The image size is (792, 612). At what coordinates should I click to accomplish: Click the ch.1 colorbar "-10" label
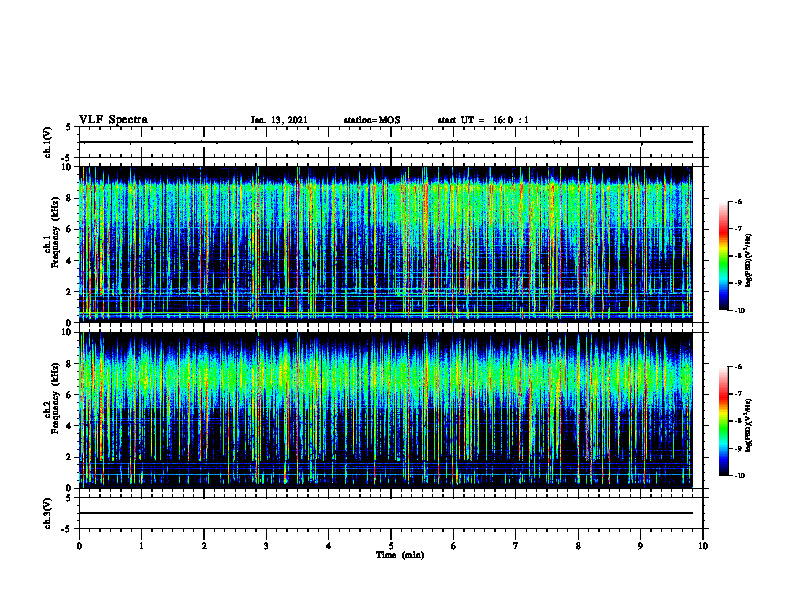point(739,310)
